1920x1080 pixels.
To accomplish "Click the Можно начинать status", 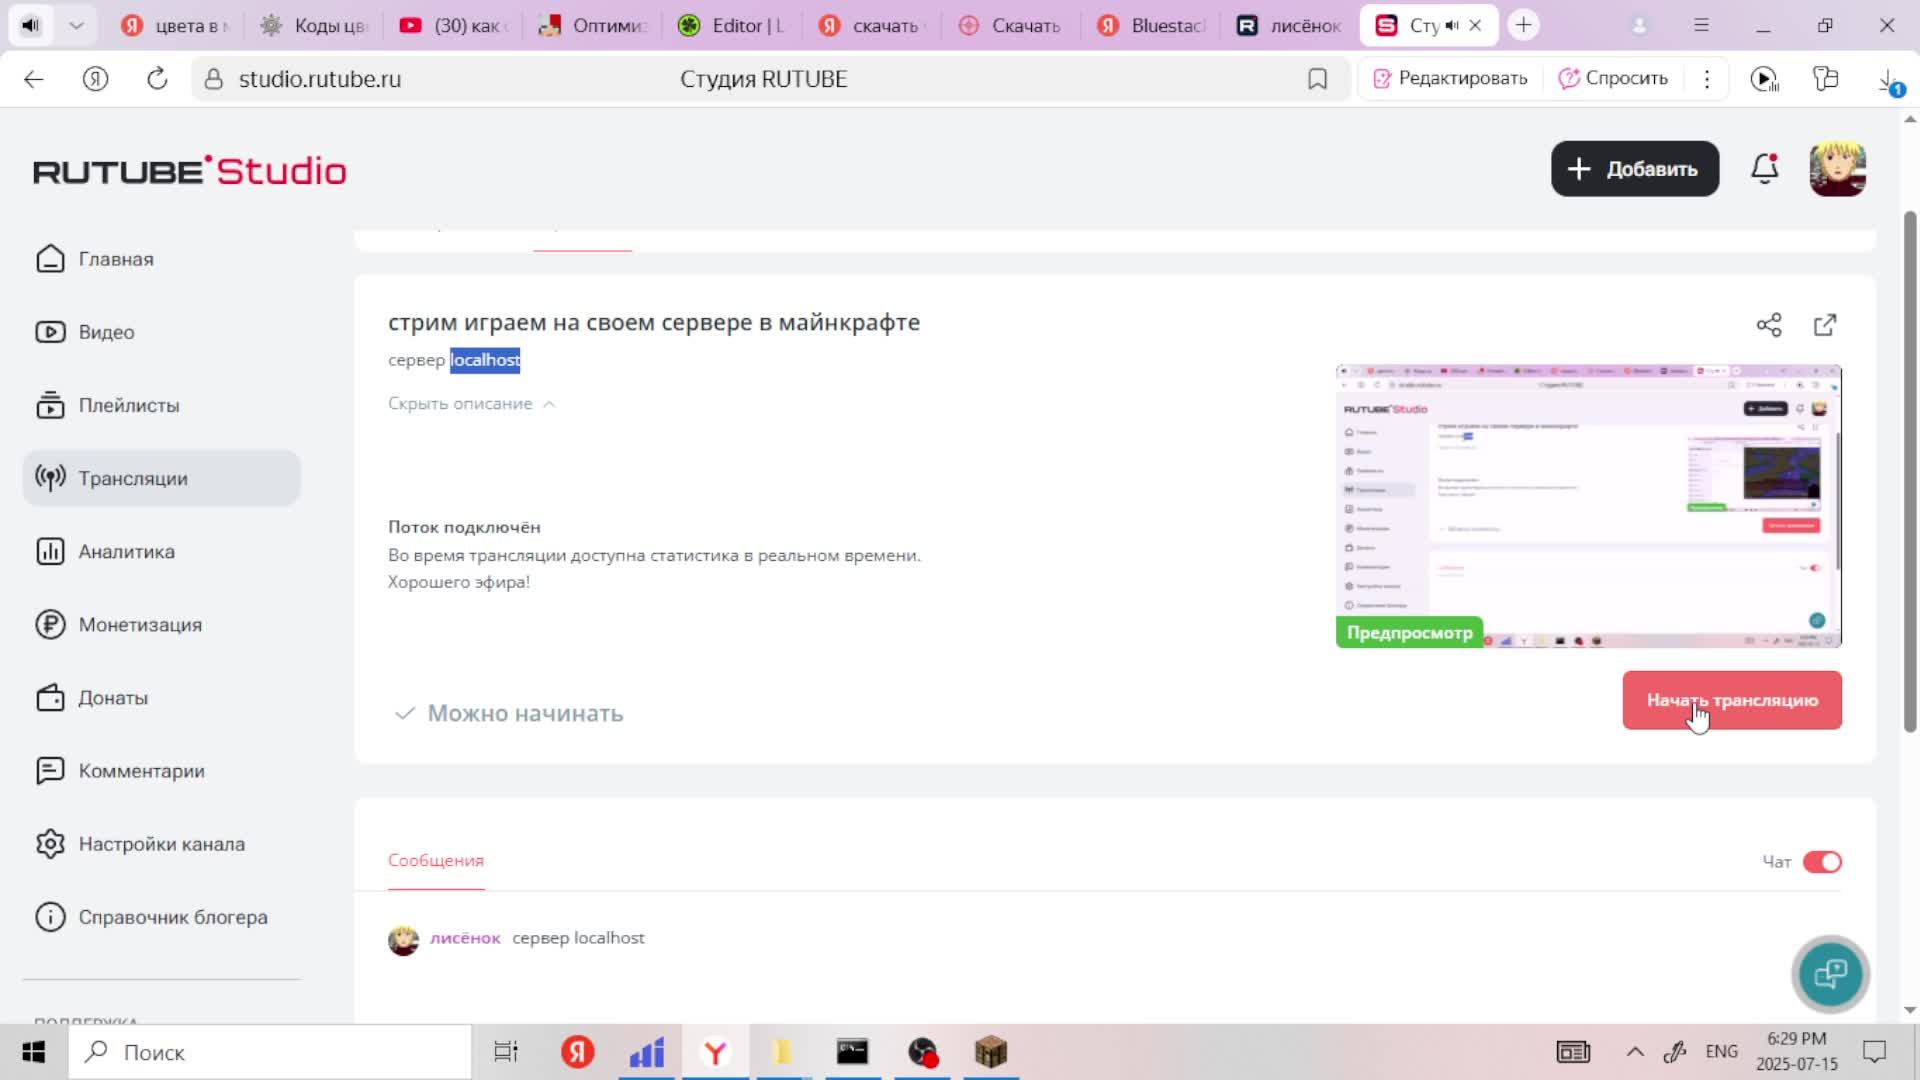I will click(x=510, y=713).
